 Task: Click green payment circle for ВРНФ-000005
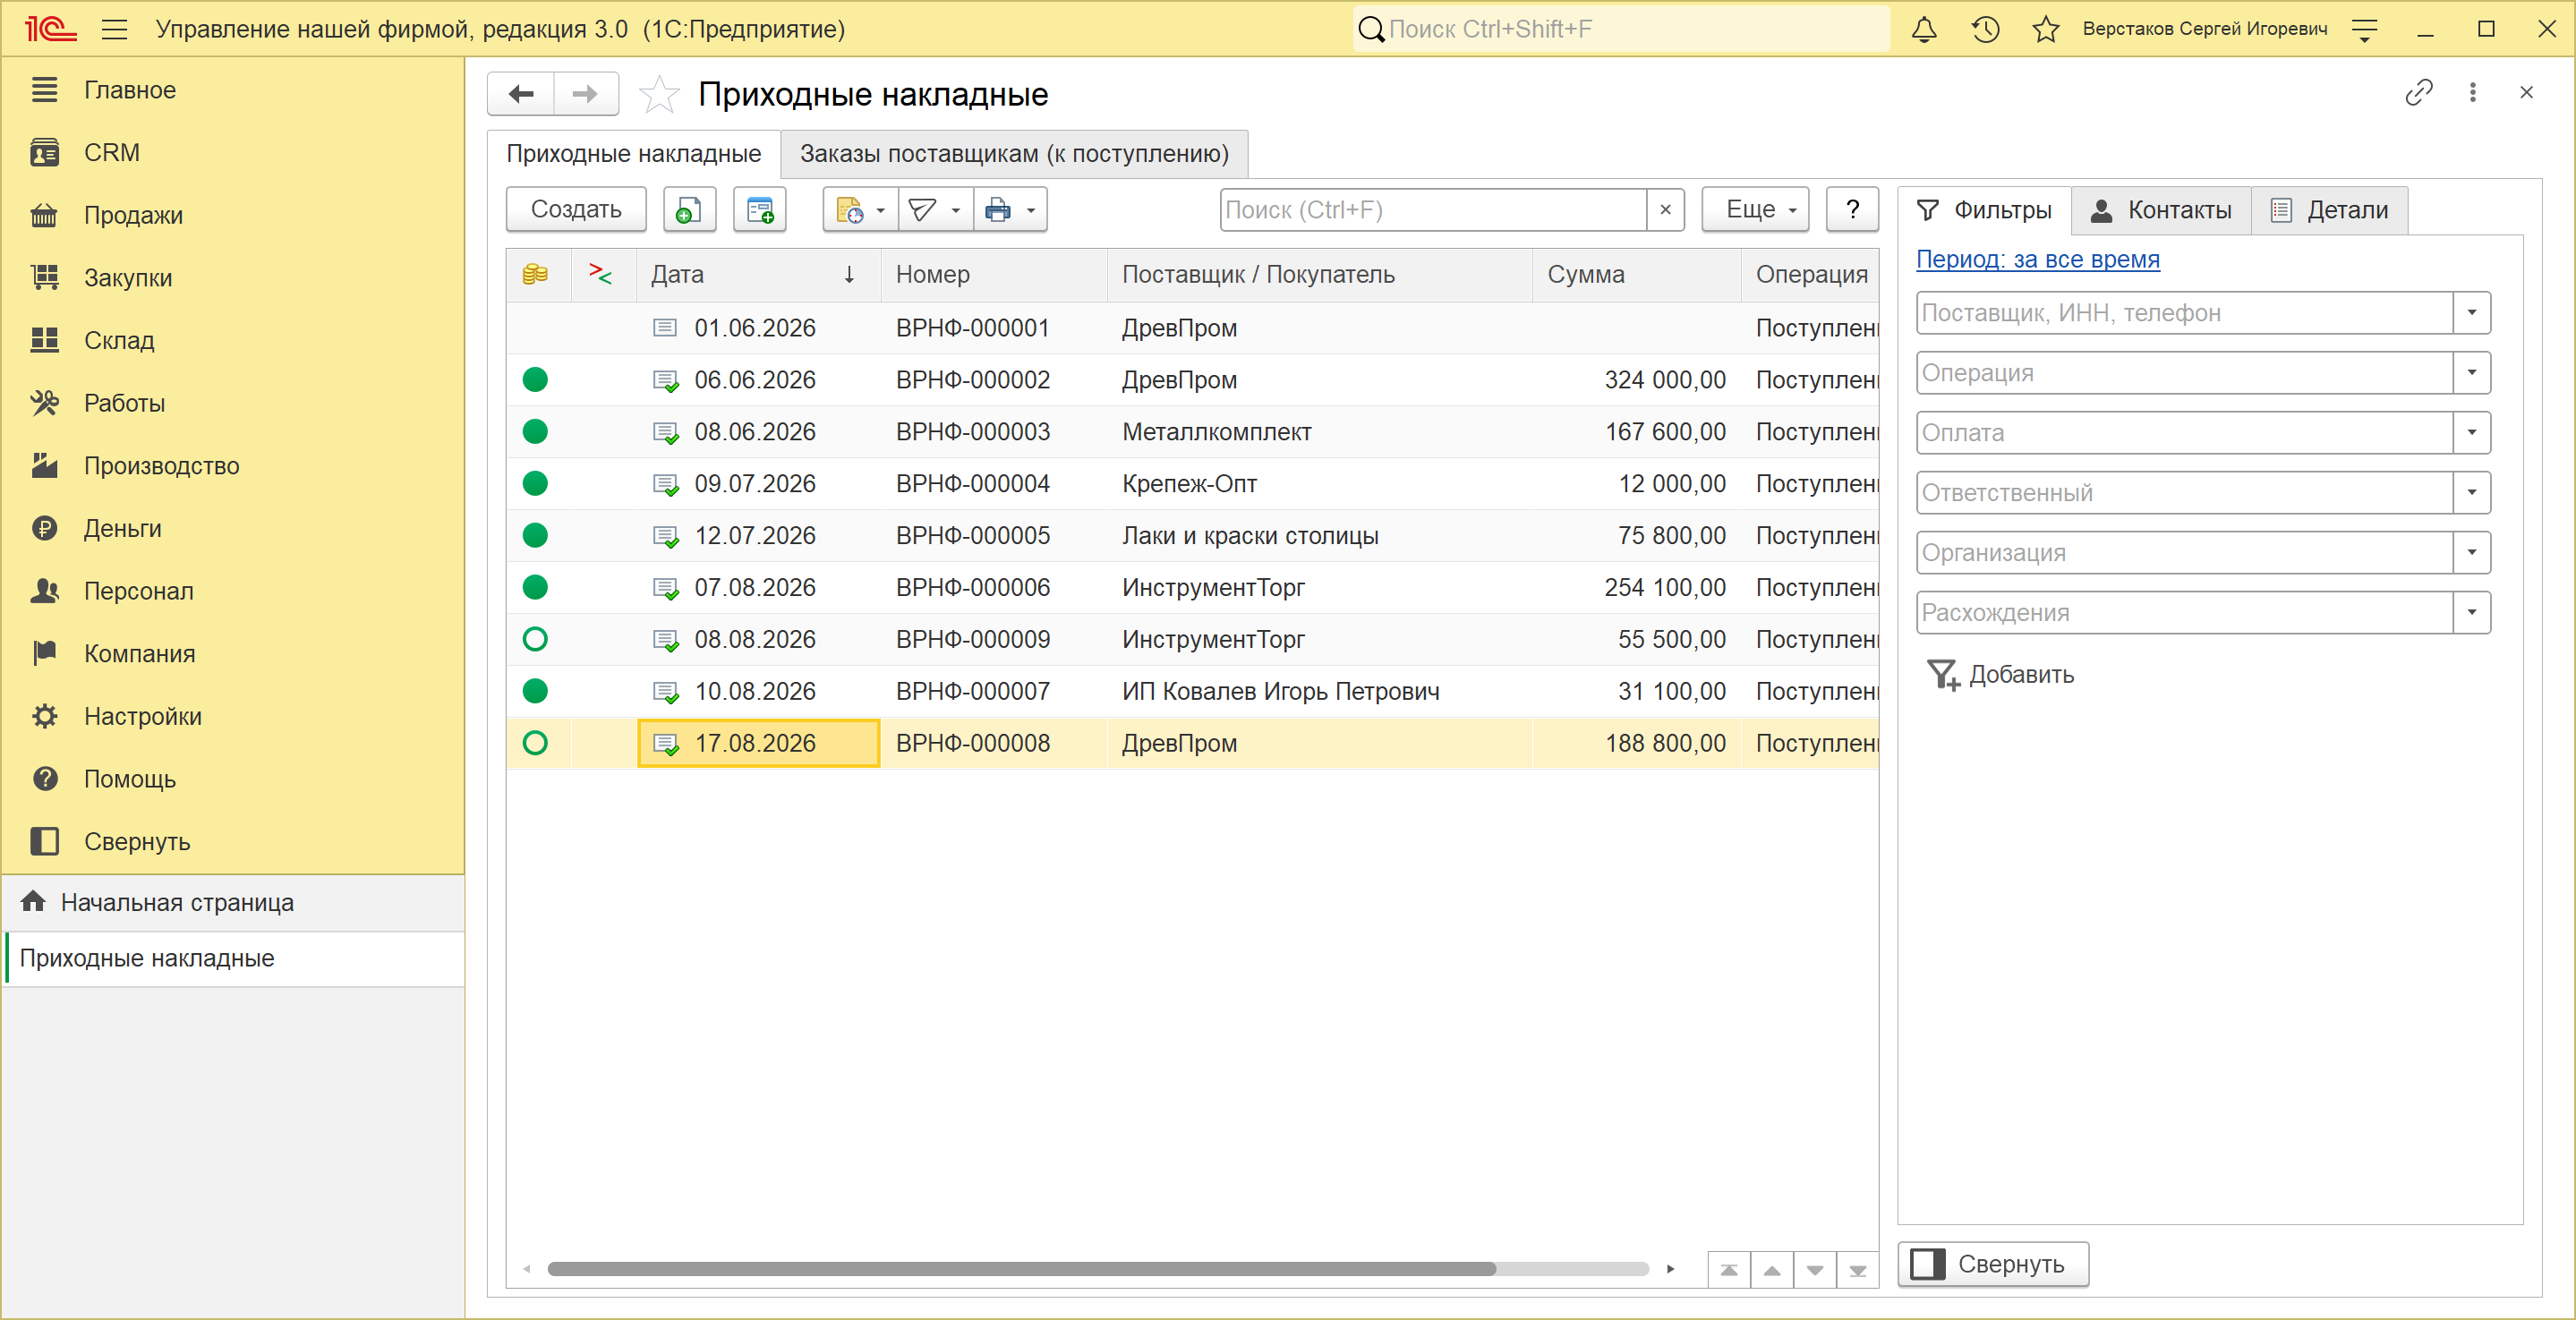(x=535, y=536)
